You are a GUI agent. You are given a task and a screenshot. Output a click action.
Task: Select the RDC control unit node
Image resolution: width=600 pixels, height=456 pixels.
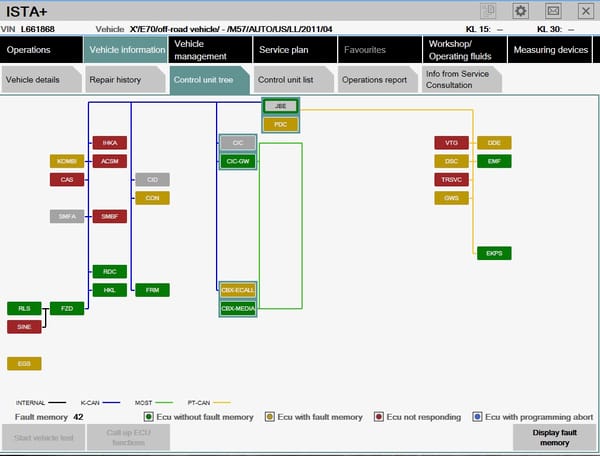coord(110,272)
